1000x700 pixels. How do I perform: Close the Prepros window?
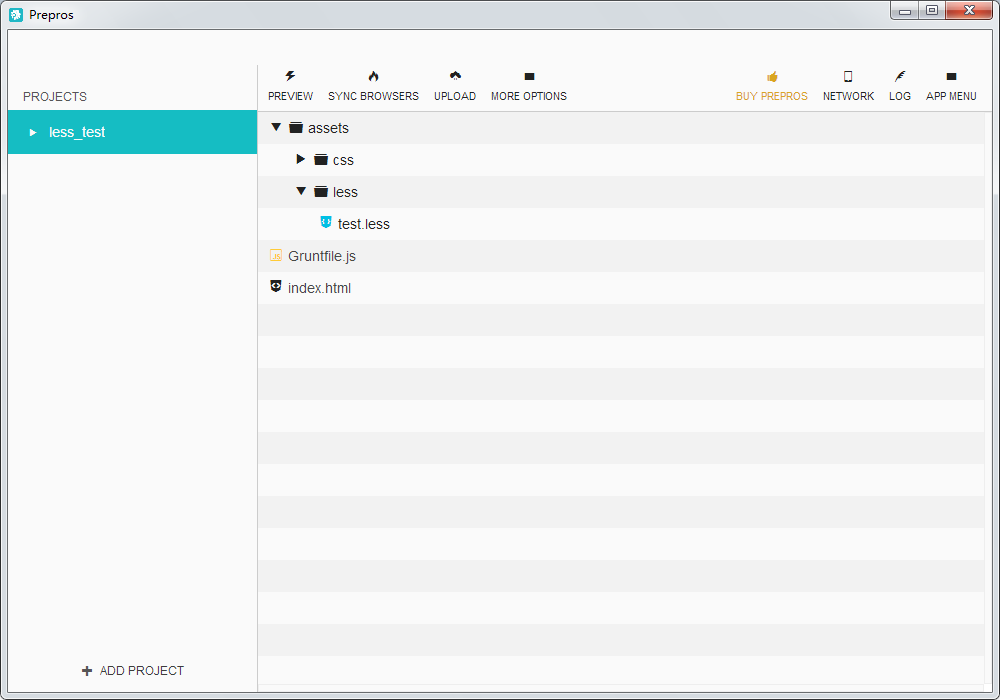pyautogui.click(x=969, y=11)
